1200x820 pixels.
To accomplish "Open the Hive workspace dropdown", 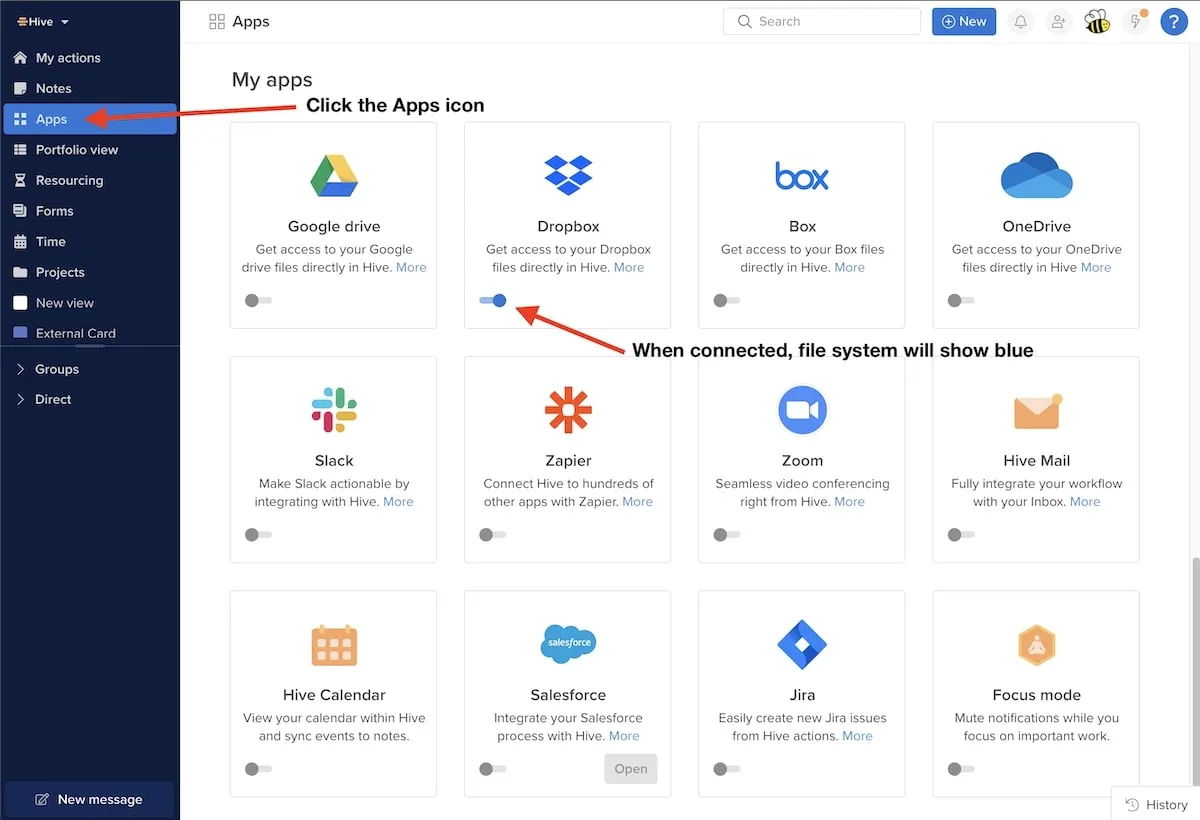I will pos(43,21).
